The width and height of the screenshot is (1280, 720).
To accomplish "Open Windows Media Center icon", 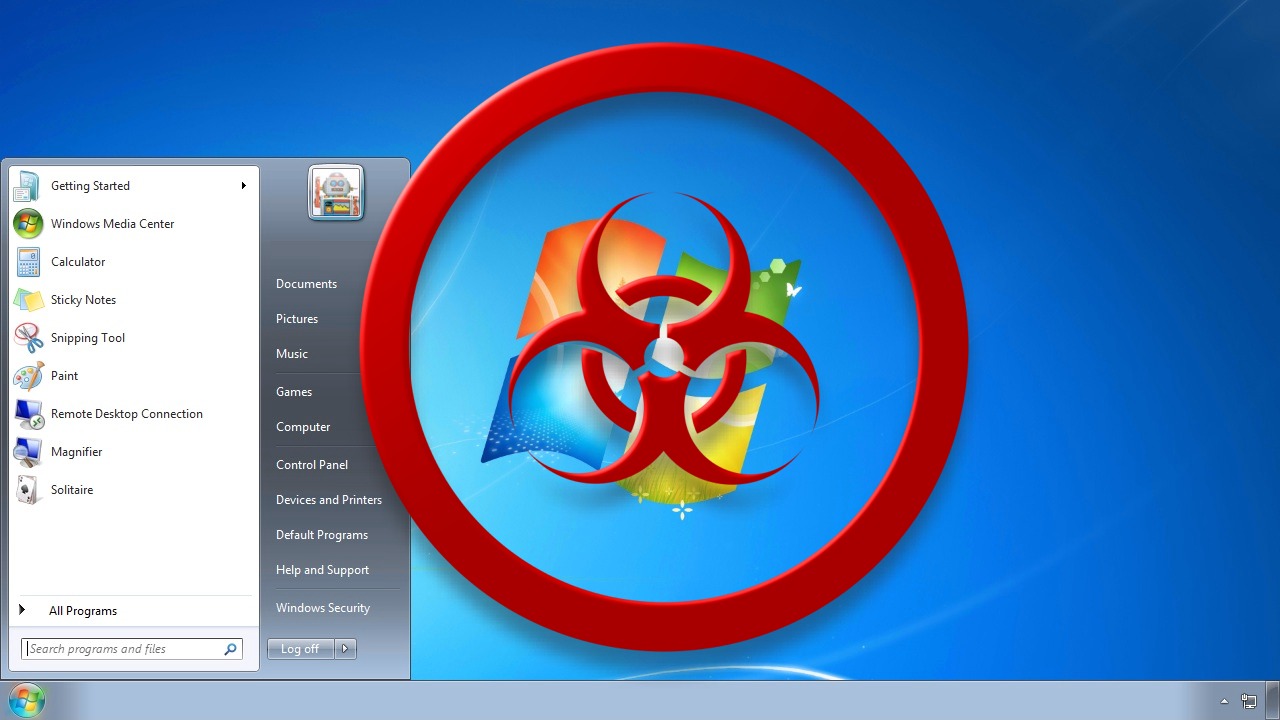I will tap(27, 224).
